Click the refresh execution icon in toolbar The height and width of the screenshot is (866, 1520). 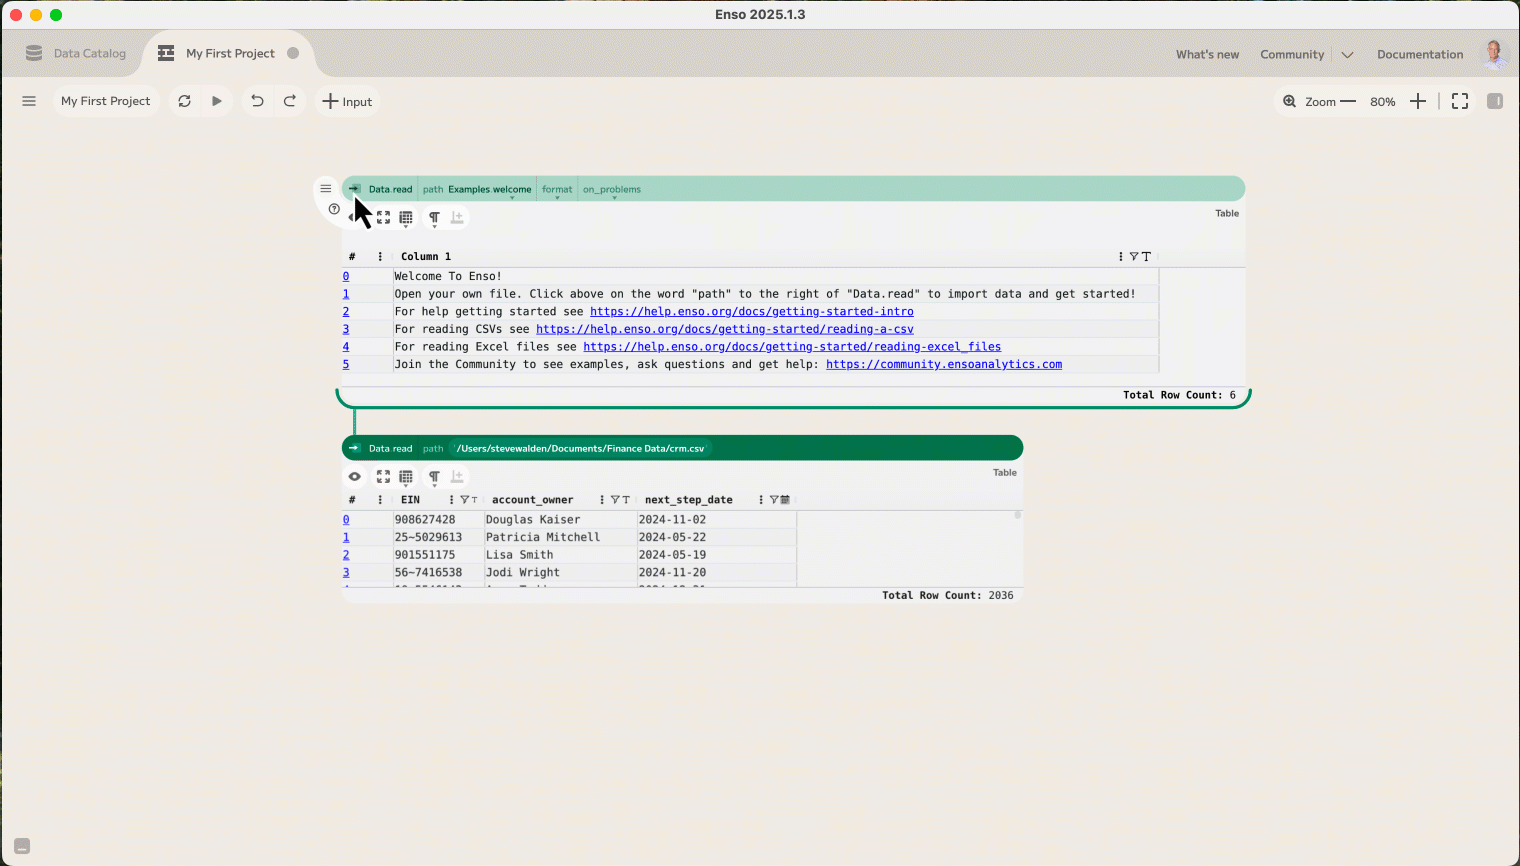[184, 101]
